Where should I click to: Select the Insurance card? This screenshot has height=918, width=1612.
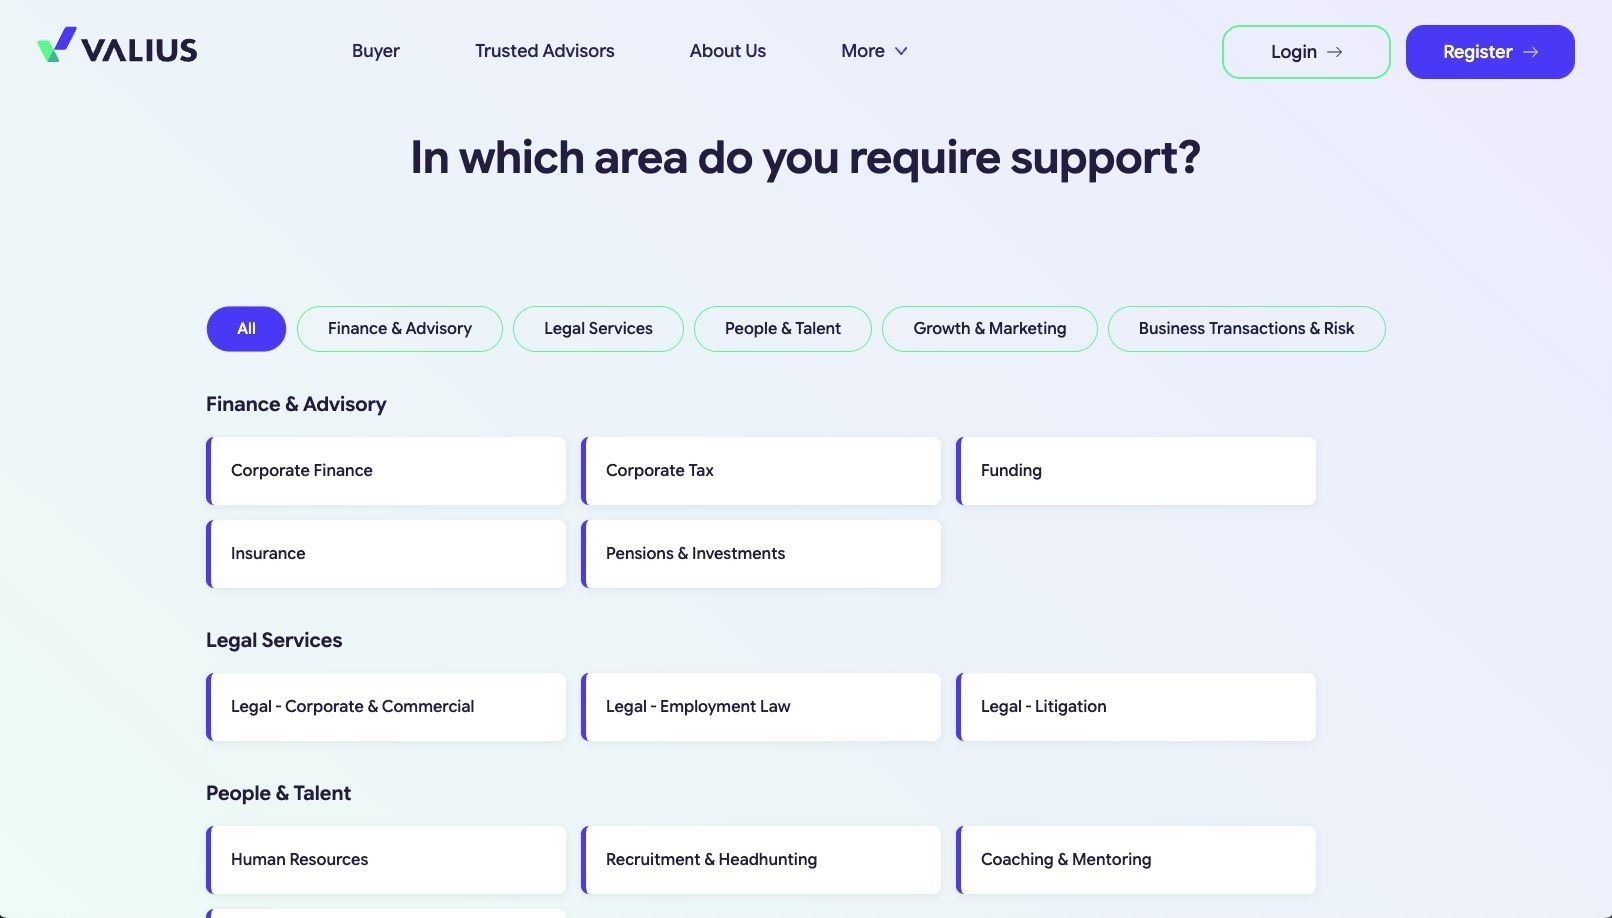click(x=386, y=554)
